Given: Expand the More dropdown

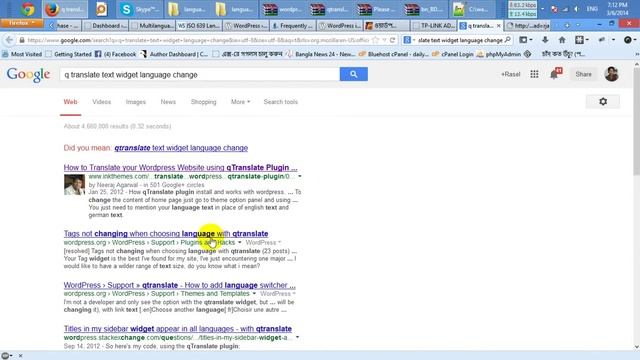Looking at the screenshot, I should (x=240, y=102).
